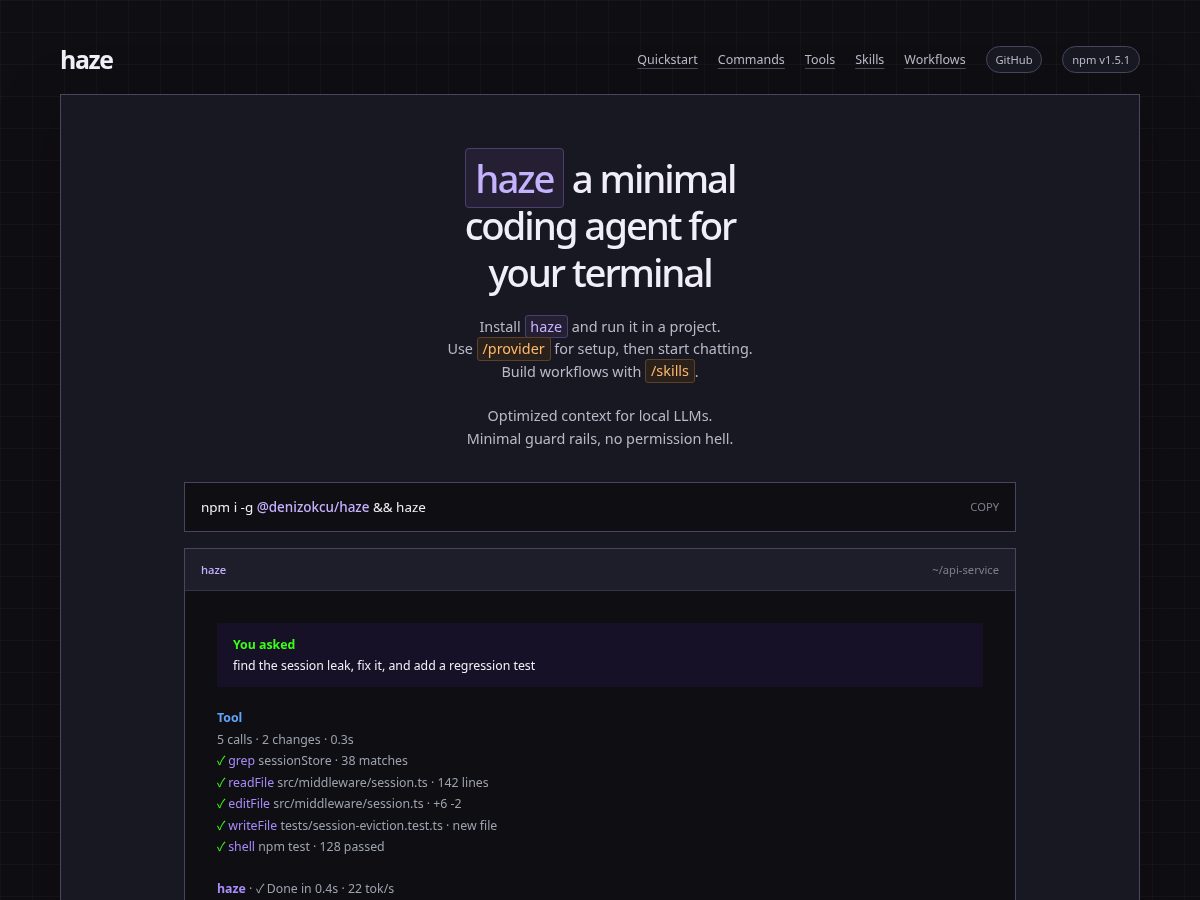Click the /skills code tag
Image resolution: width=1200 pixels, height=900 pixels.
click(670, 371)
